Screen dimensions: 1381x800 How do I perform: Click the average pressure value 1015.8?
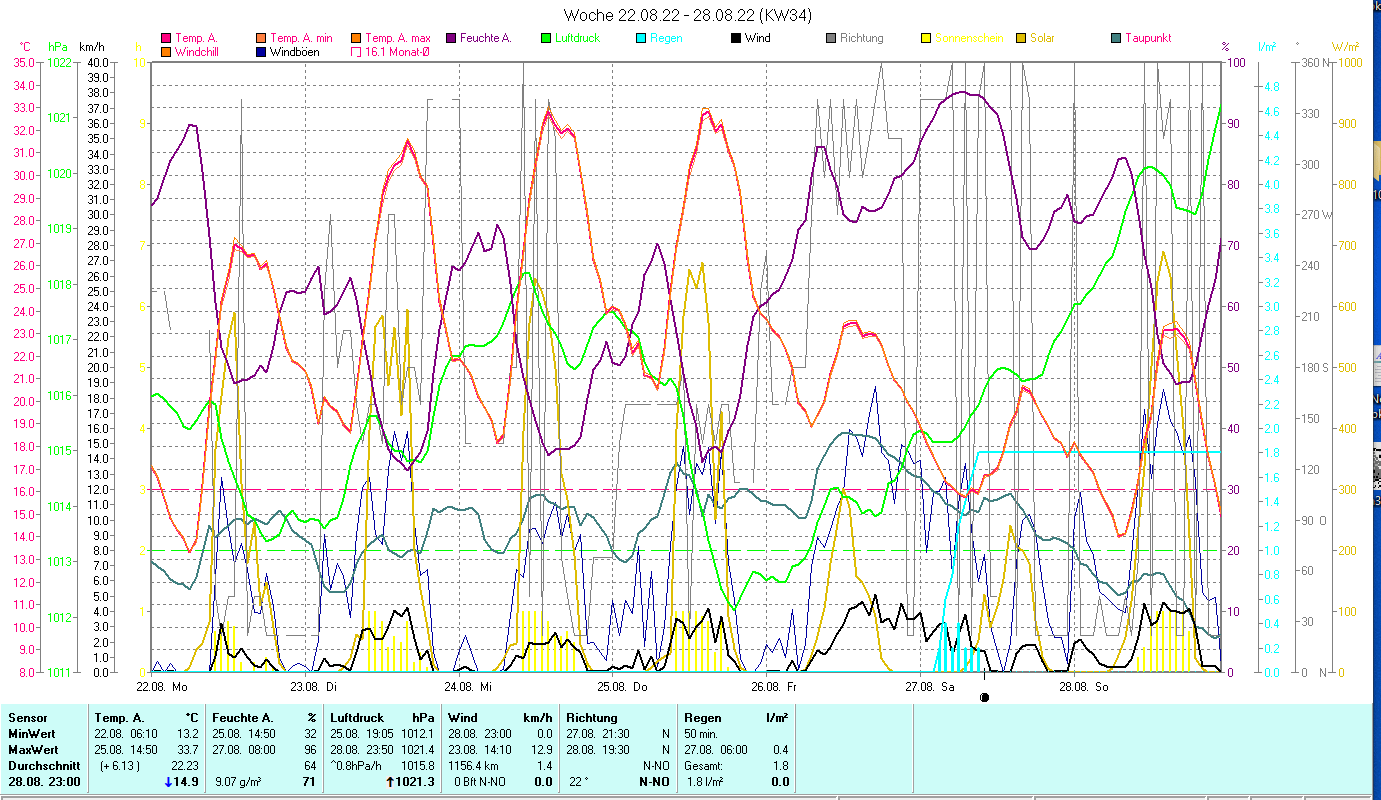point(418,766)
